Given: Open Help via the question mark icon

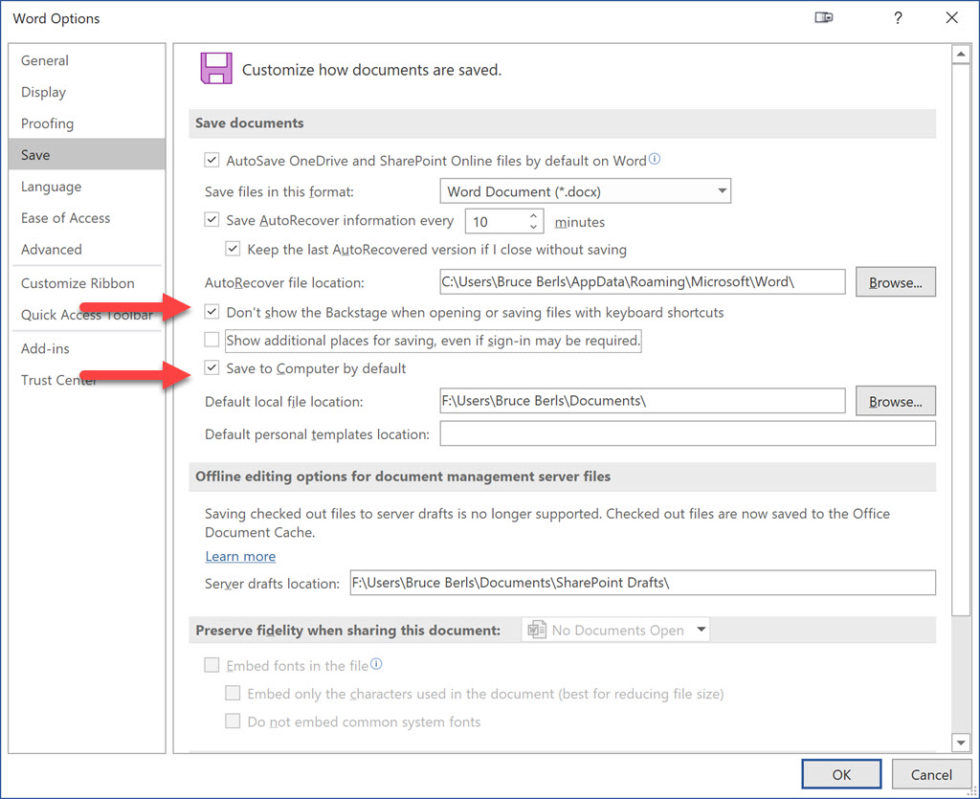Looking at the screenshot, I should 897,18.
